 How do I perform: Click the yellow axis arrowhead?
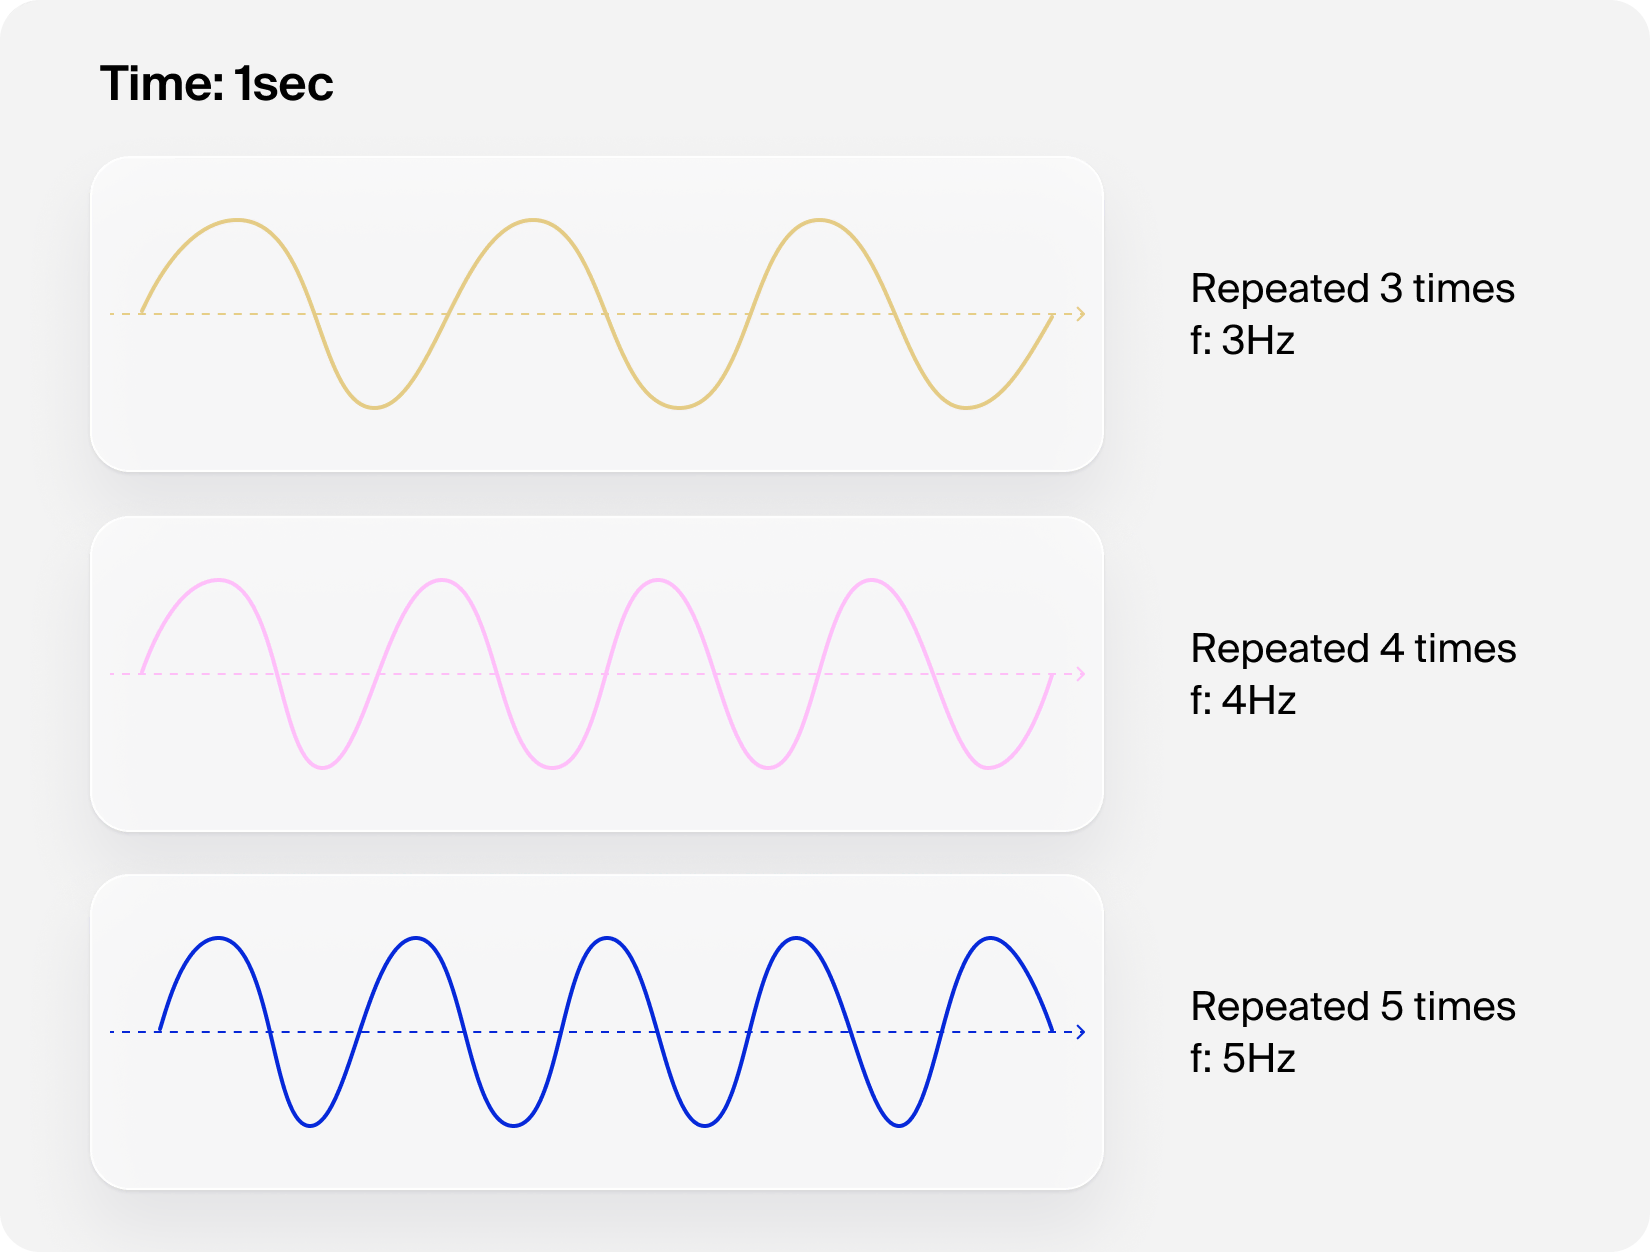click(1080, 314)
